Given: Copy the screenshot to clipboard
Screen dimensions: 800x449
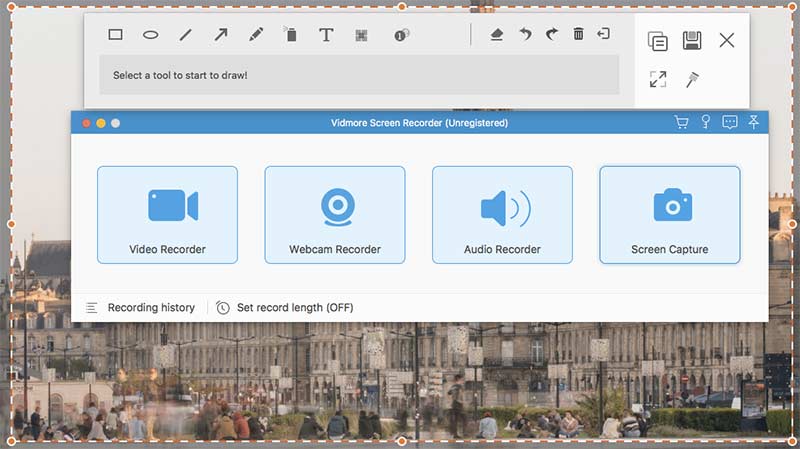Looking at the screenshot, I should (657, 41).
